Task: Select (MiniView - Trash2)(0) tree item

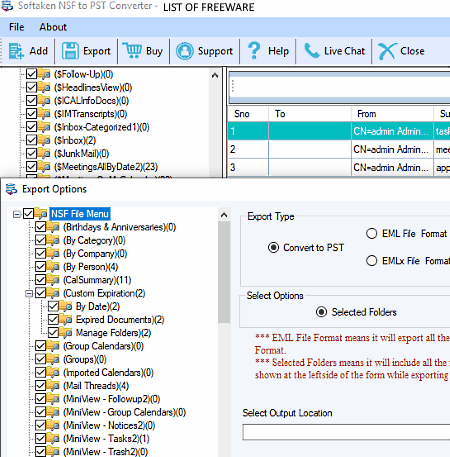Action: click(x=105, y=452)
